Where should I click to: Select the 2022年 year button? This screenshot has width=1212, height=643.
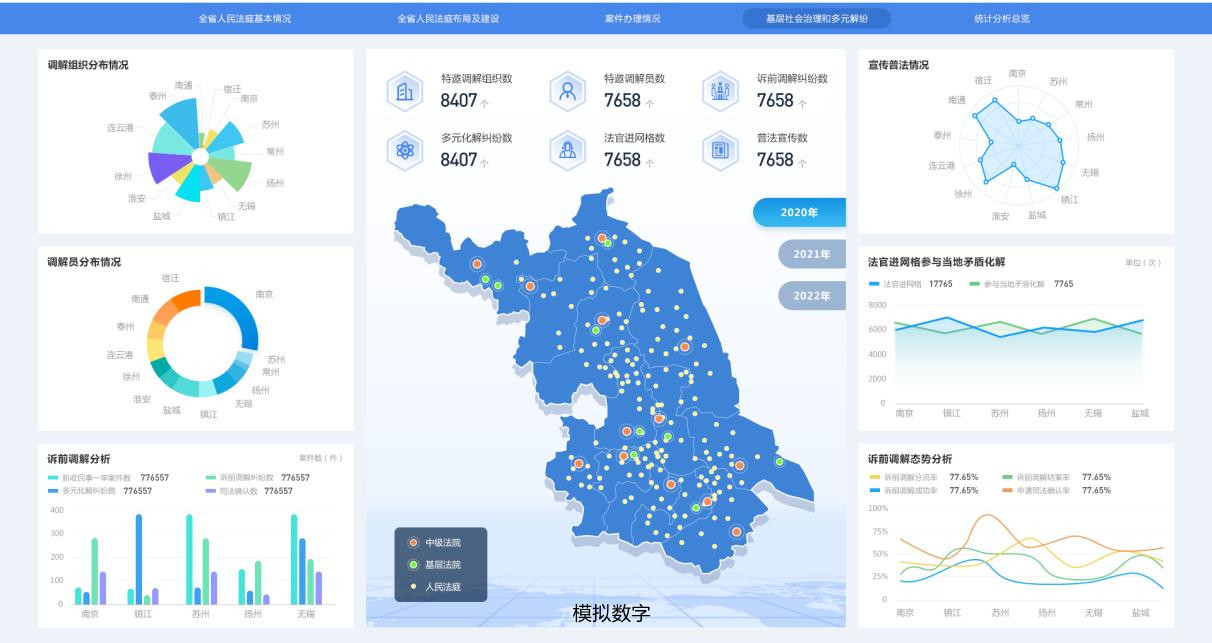(x=811, y=296)
